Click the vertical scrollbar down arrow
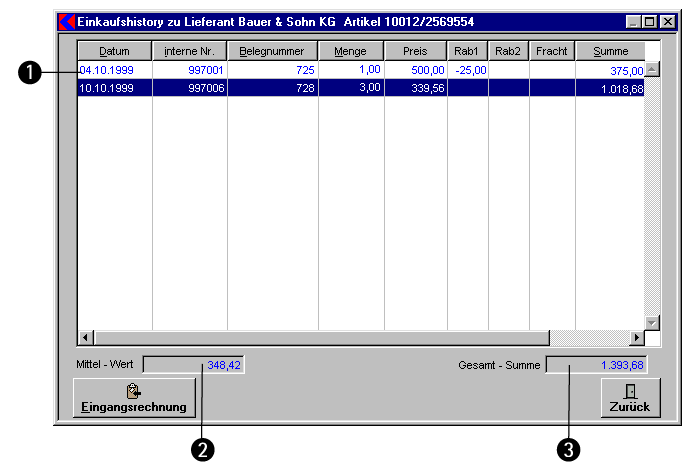Screen dimensions: 696x474 coord(652,322)
